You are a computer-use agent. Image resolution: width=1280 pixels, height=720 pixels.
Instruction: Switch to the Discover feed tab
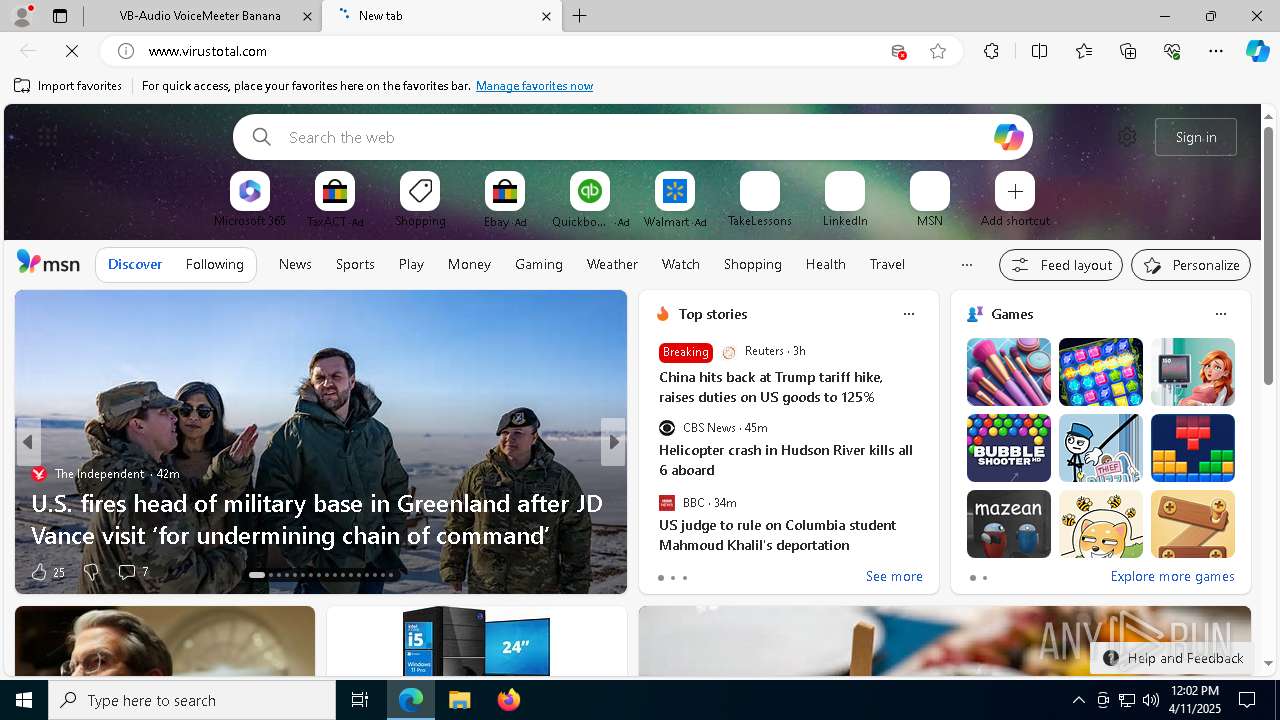(x=135, y=264)
